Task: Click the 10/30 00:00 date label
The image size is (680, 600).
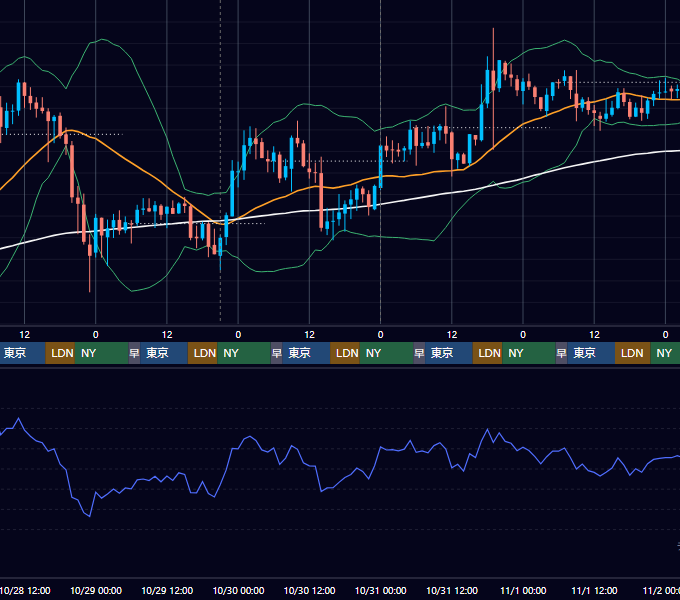Action: pyautogui.click(x=238, y=590)
